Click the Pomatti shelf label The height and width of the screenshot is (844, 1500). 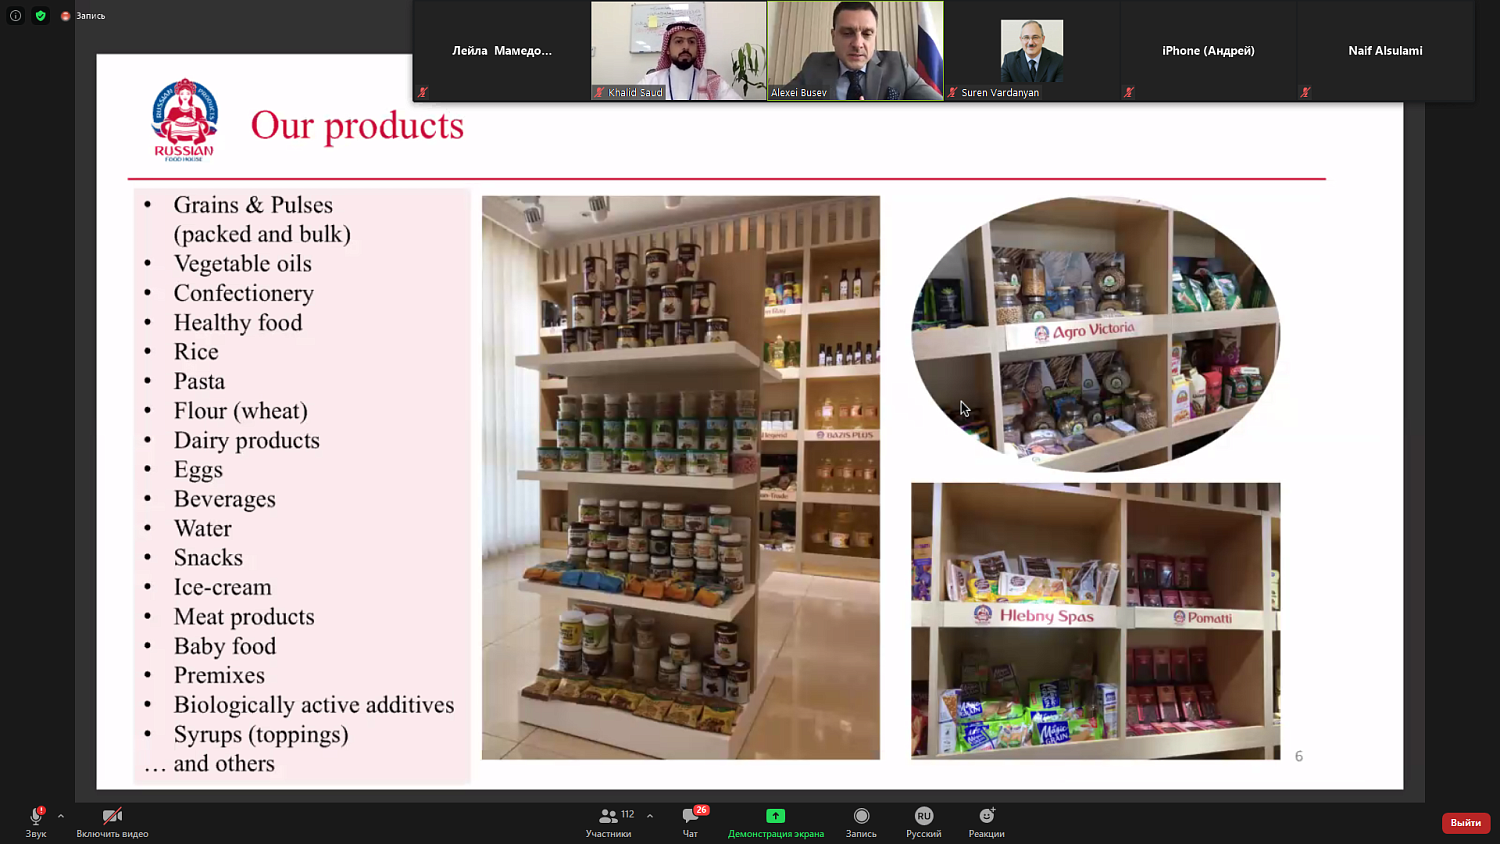click(1203, 617)
